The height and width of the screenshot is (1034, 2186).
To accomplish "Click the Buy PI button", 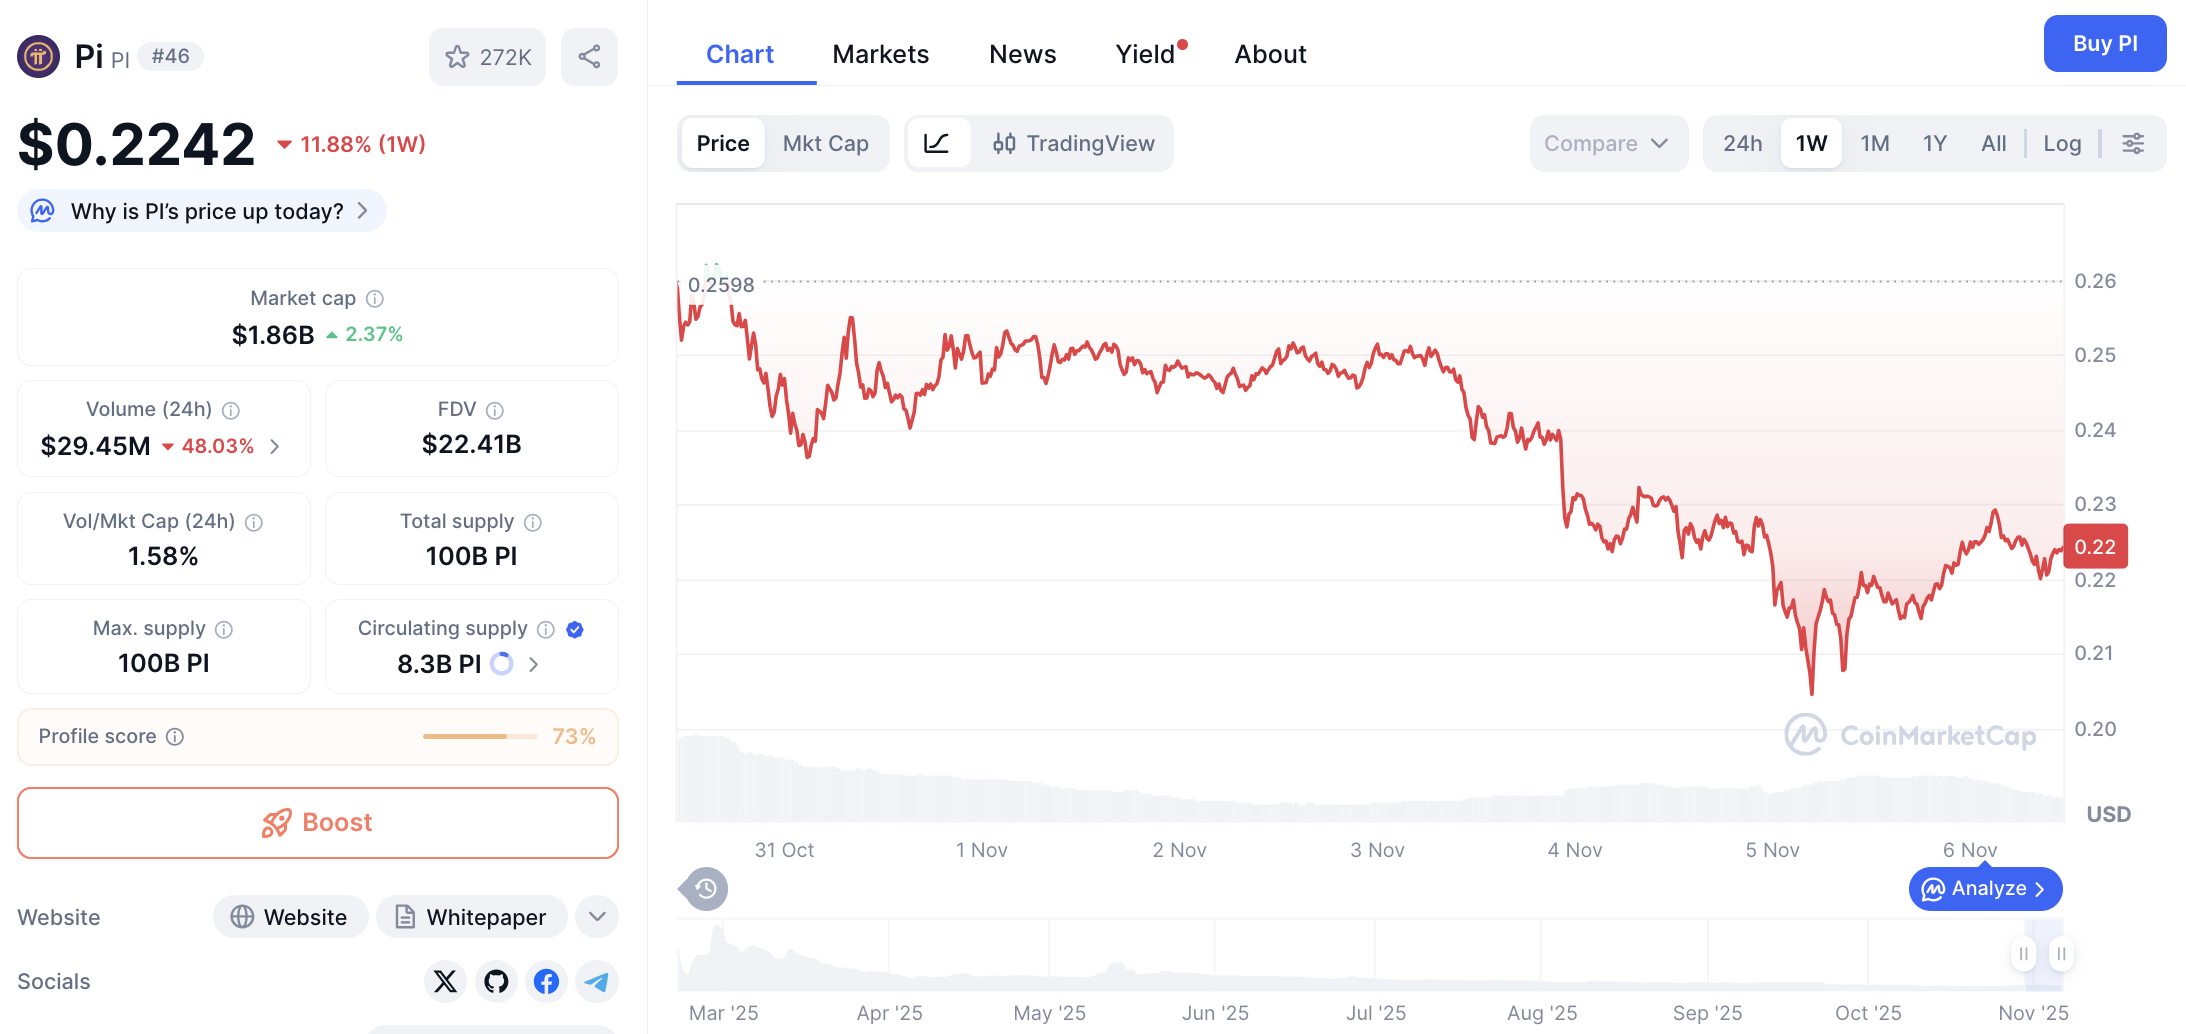I will pos(2104,43).
